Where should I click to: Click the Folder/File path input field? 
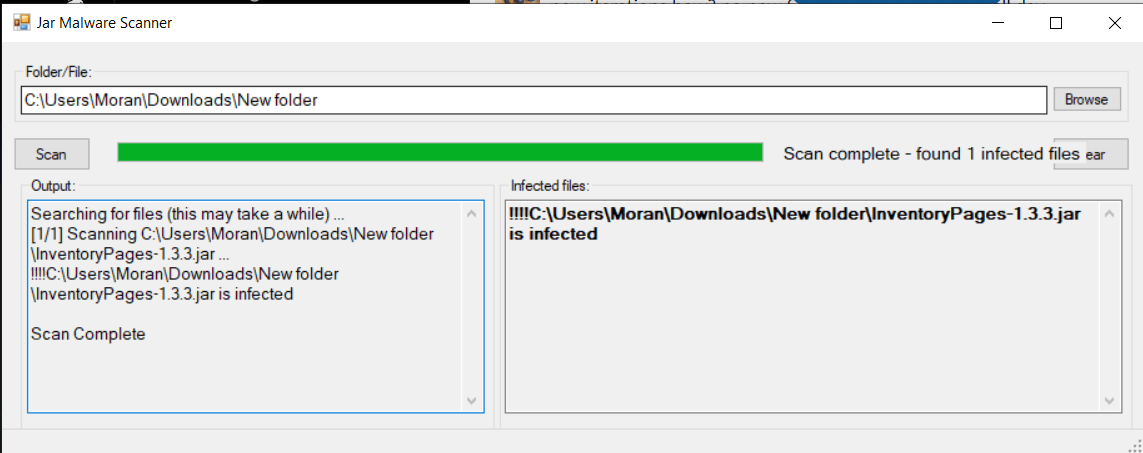534,100
